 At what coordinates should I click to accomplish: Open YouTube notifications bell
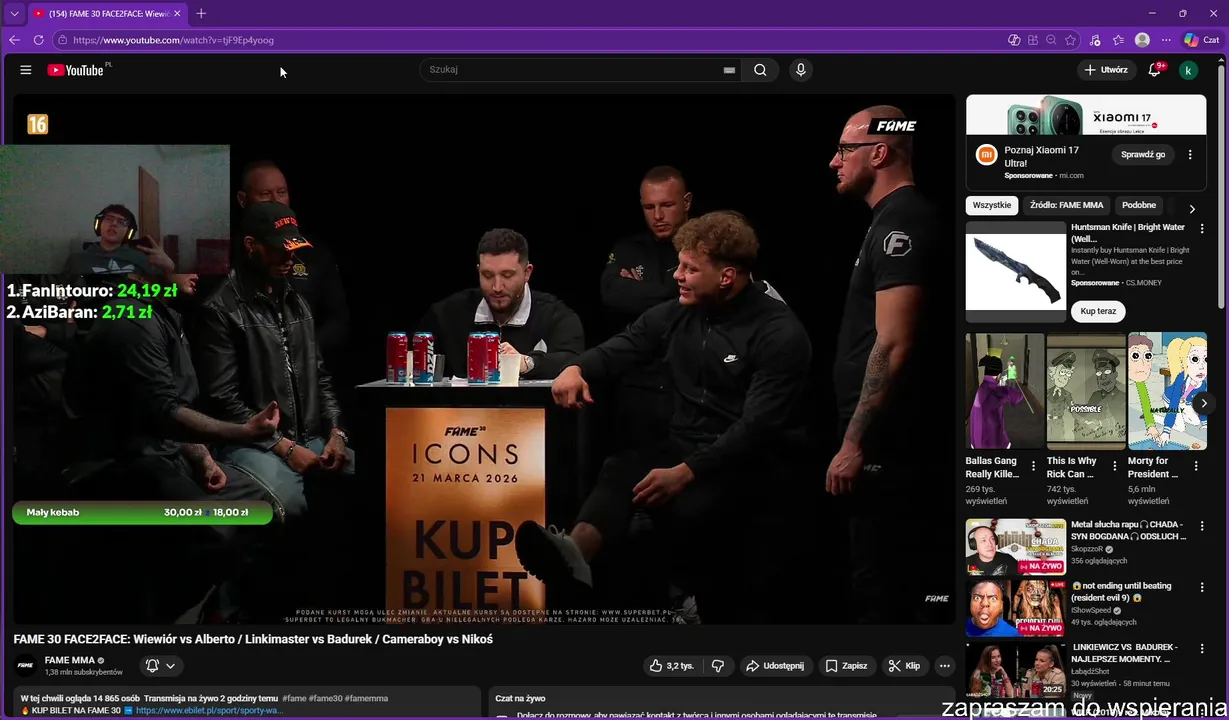[x=1155, y=70]
